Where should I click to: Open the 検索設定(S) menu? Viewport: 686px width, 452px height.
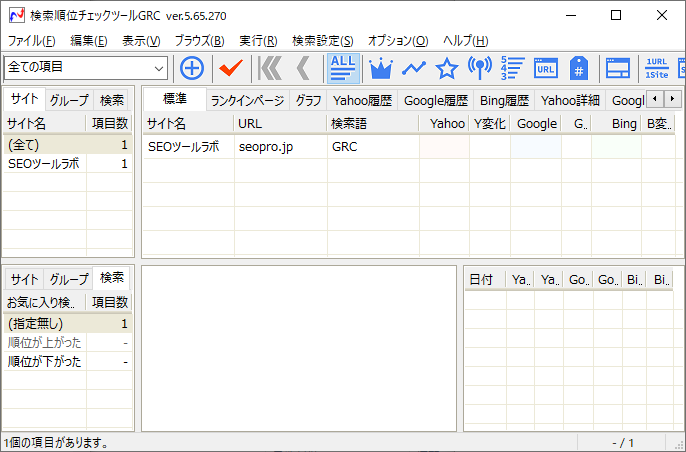pos(322,41)
